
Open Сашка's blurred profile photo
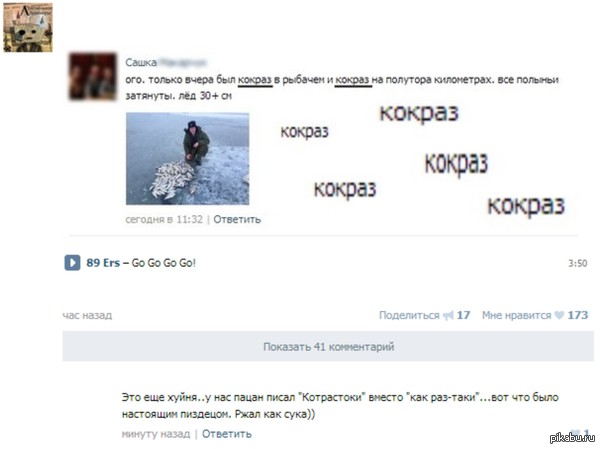coord(93,77)
